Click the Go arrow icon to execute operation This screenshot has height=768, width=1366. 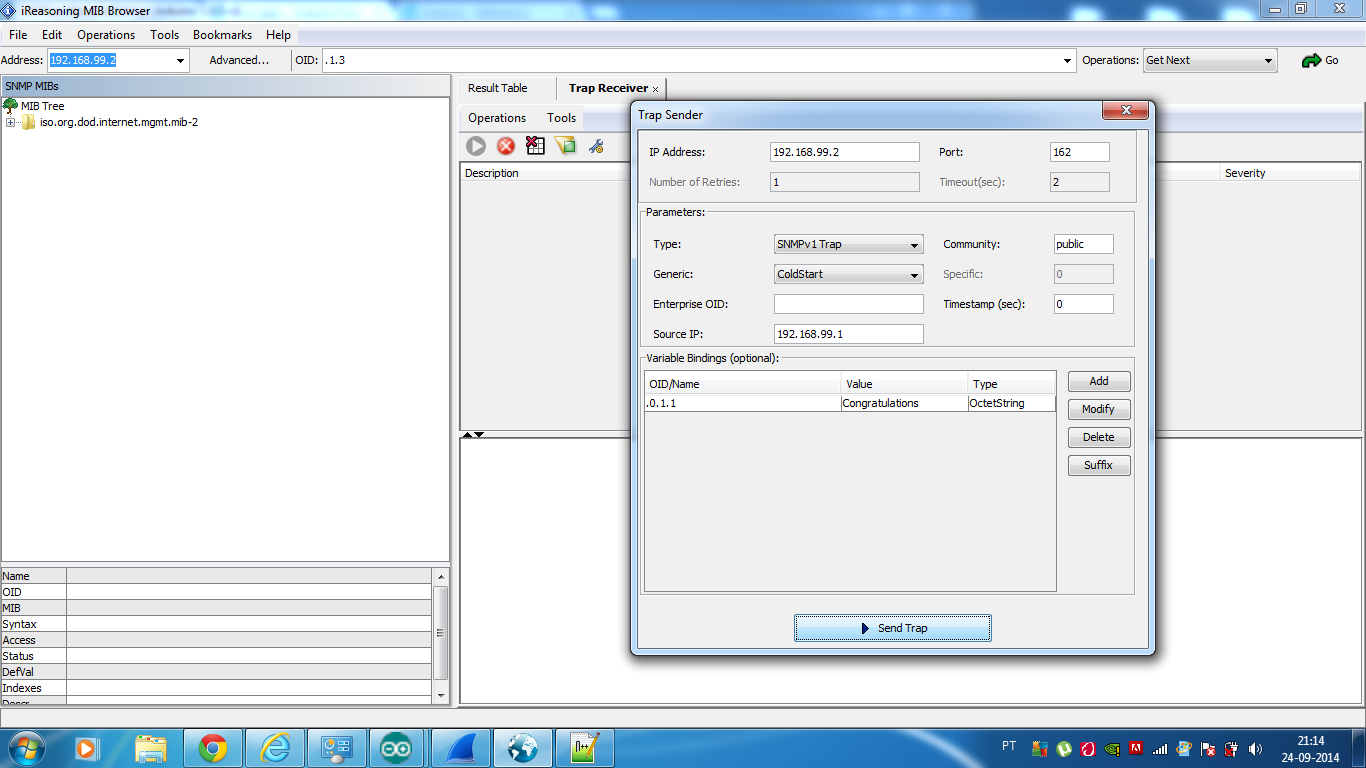pyautogui.click(x=1314, y=60)
